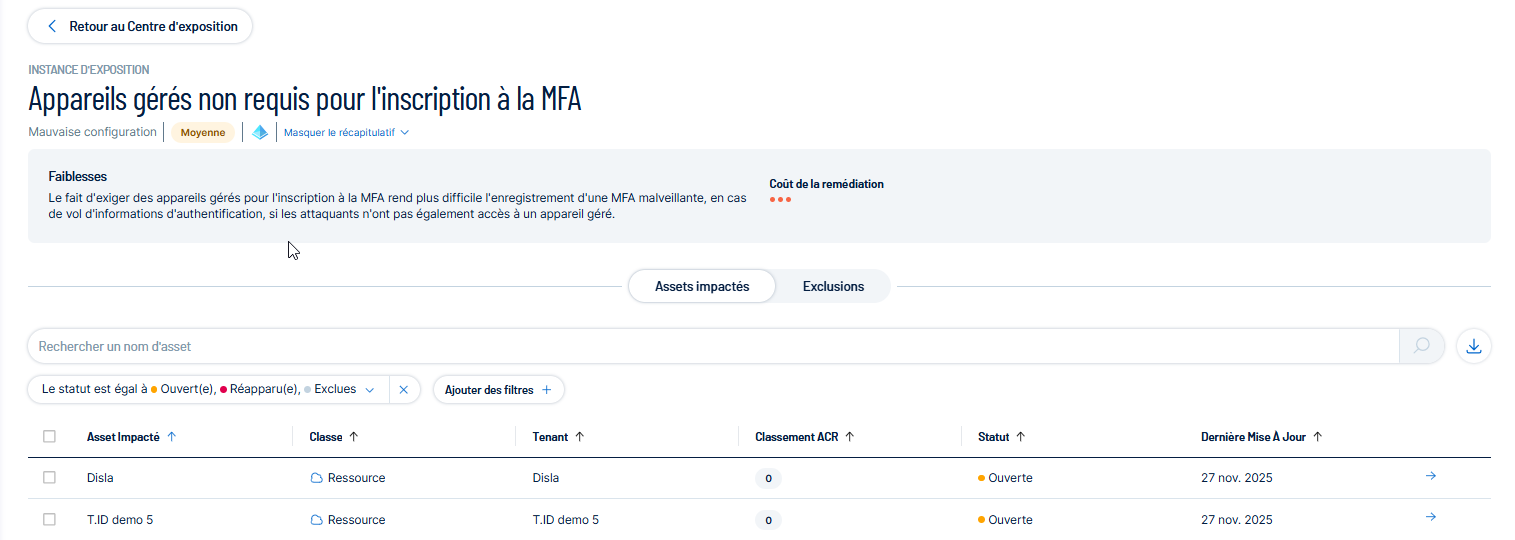This screenshot has height=540, width=1515.
Task: Select the T.ID demo 5 checkbox
Action: (50, 520)
